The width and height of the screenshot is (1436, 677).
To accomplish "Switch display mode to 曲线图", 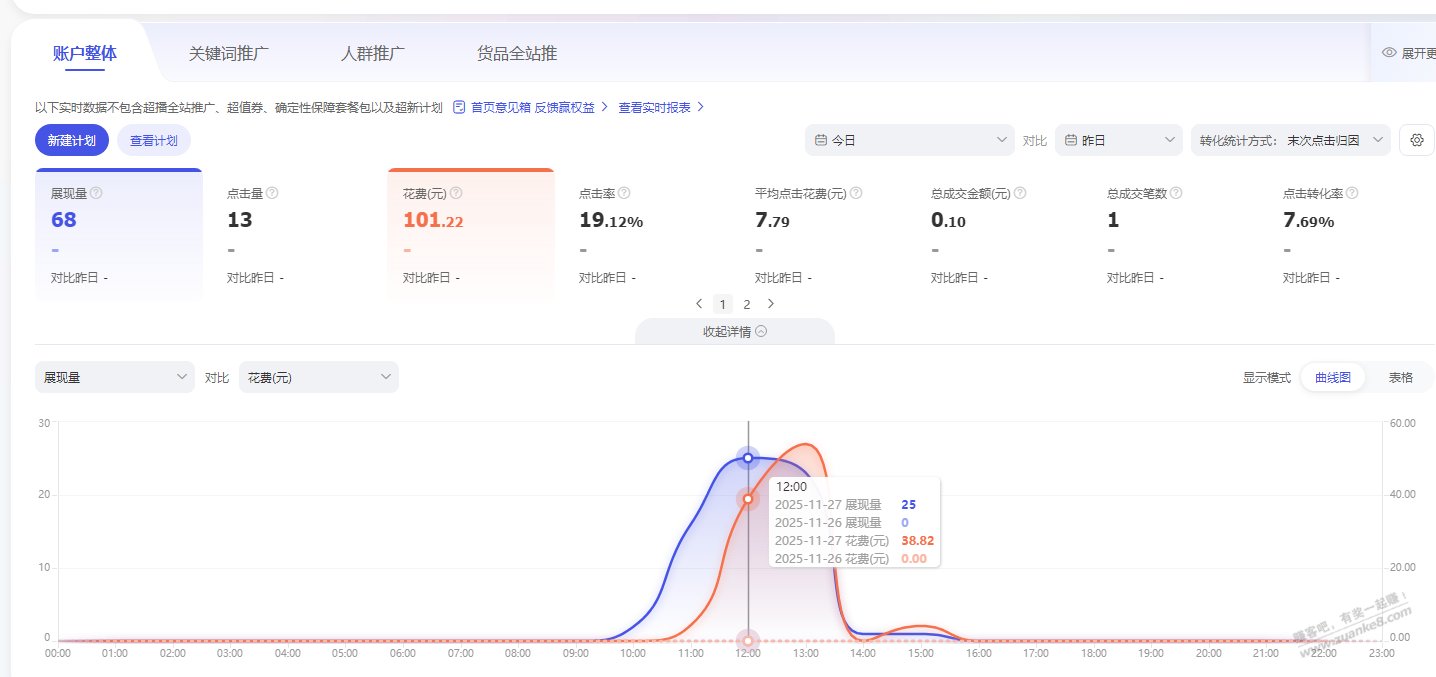I will [x=1332, y=378].
